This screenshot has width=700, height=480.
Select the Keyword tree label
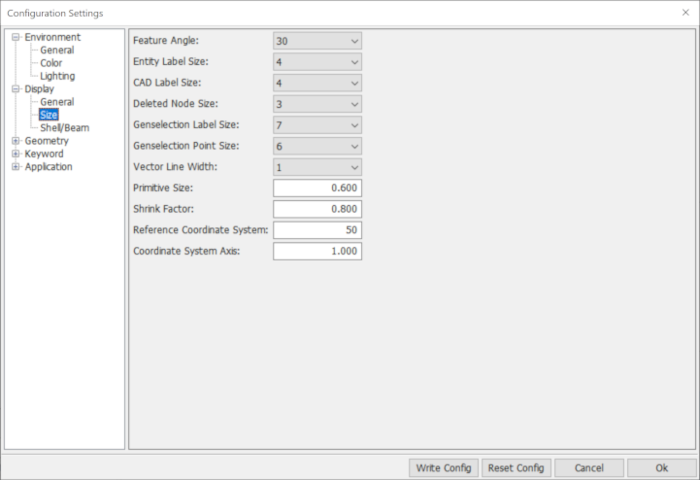point(44,154)
